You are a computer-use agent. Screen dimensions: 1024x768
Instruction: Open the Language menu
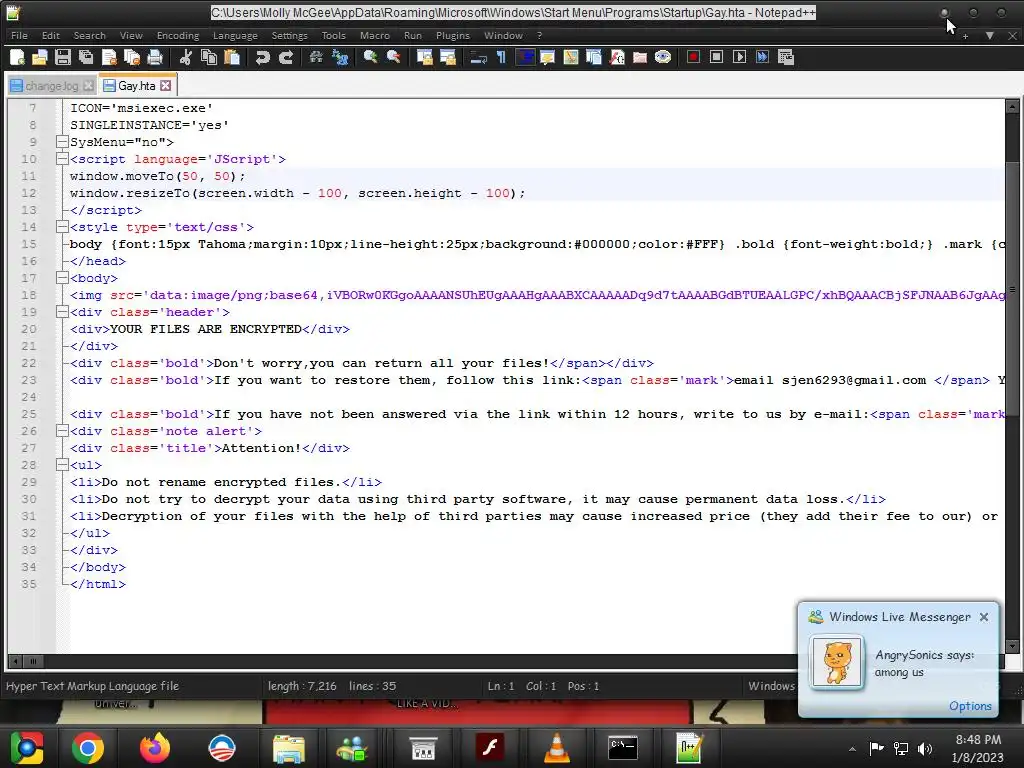point(235,35)
